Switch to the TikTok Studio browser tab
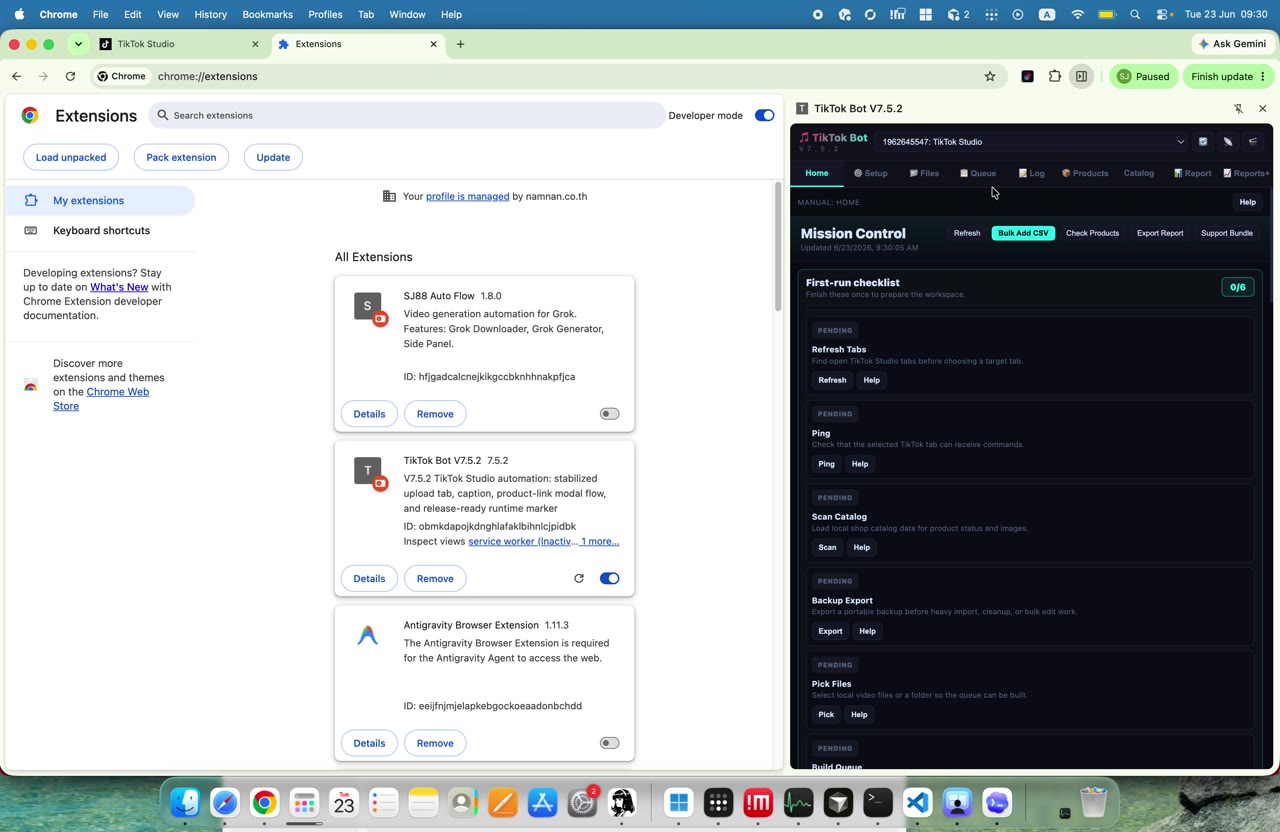The width and height of the screenshot is (1280, 832). [178, 44]
